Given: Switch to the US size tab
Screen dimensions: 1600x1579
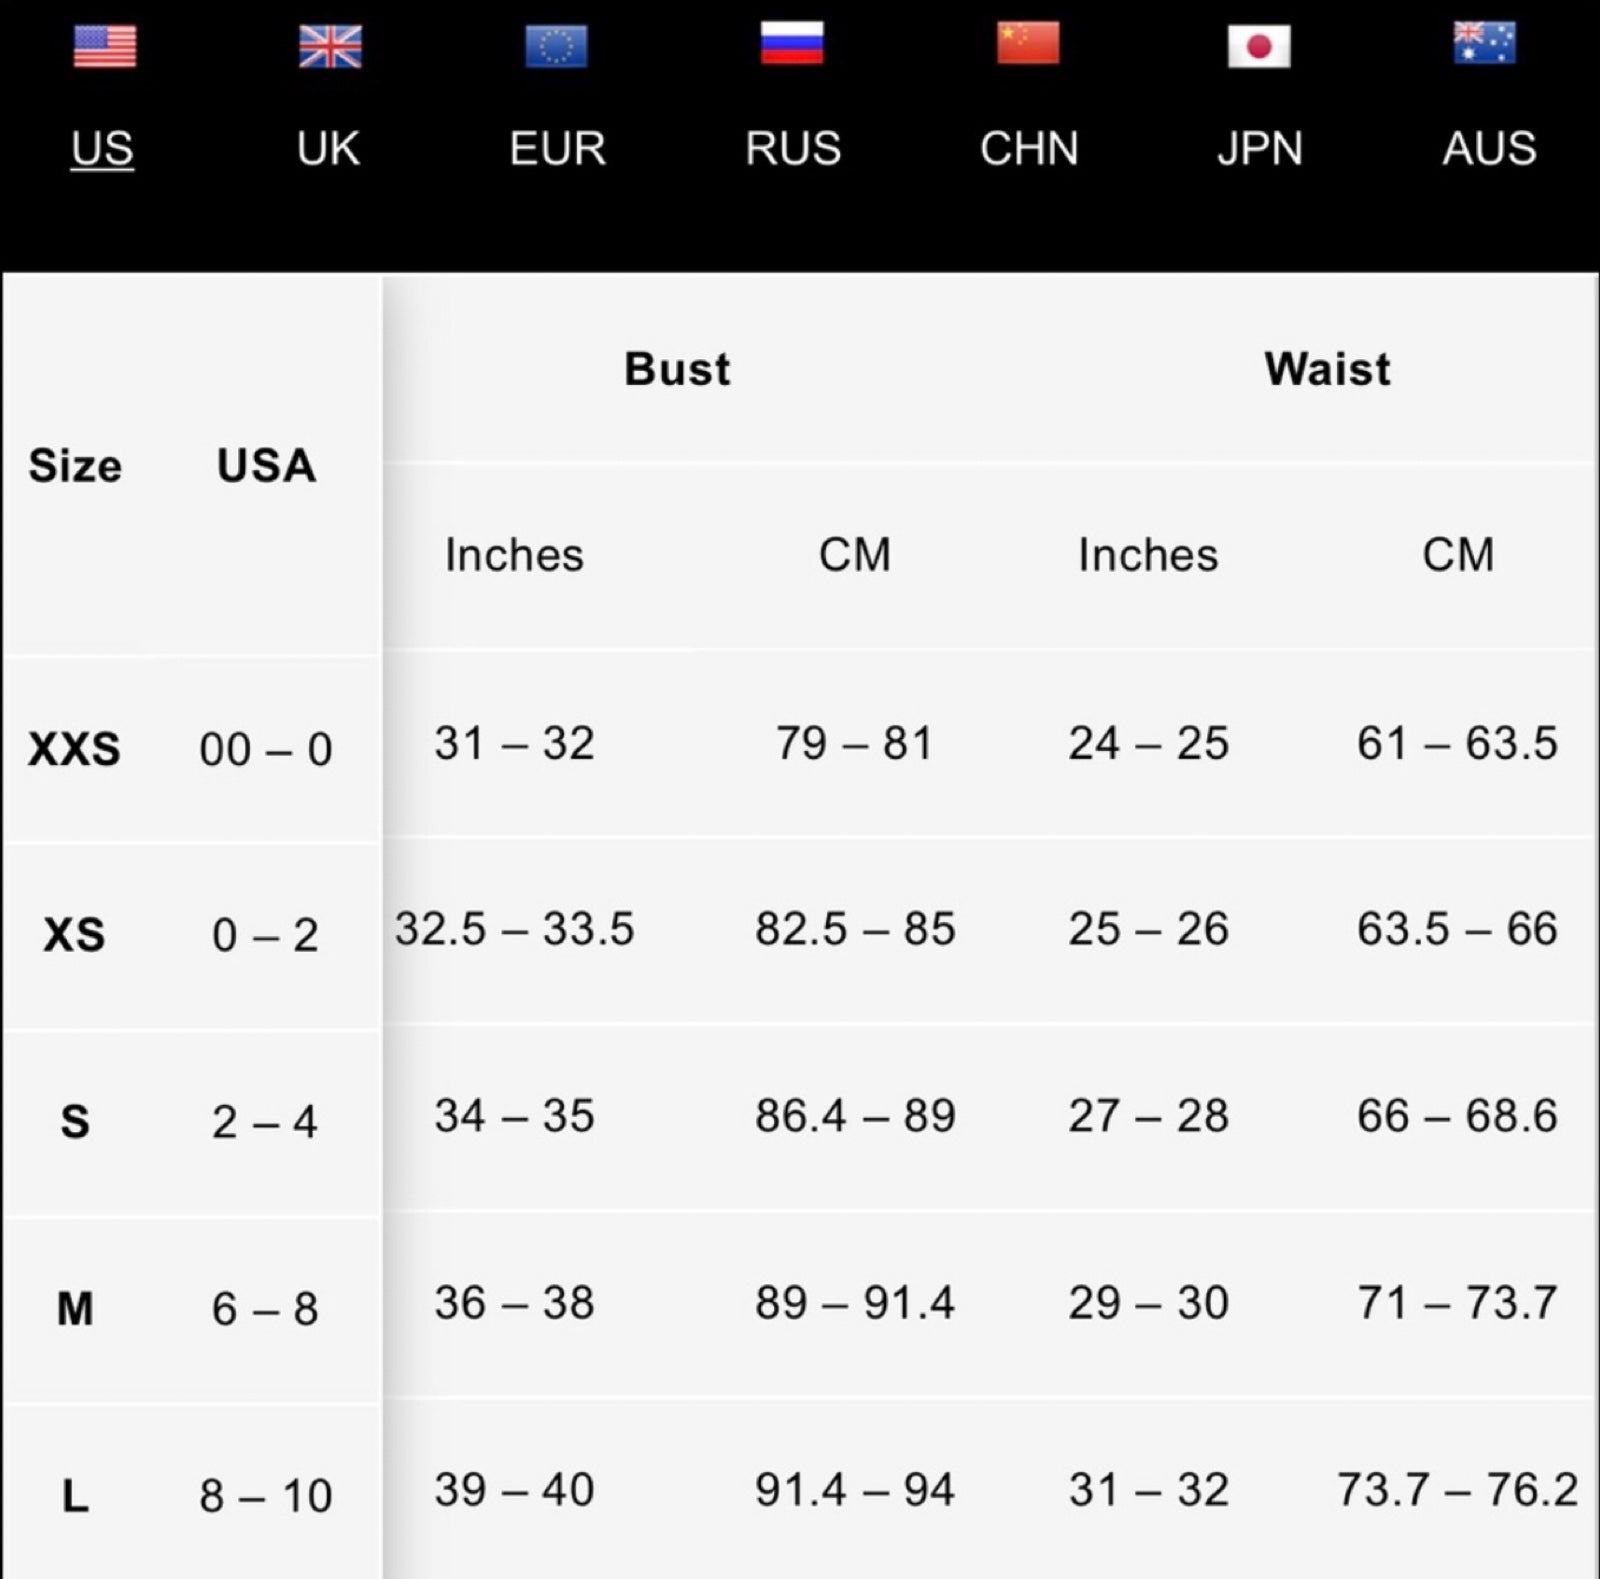Looking at the screenshot, I should 102,149.
